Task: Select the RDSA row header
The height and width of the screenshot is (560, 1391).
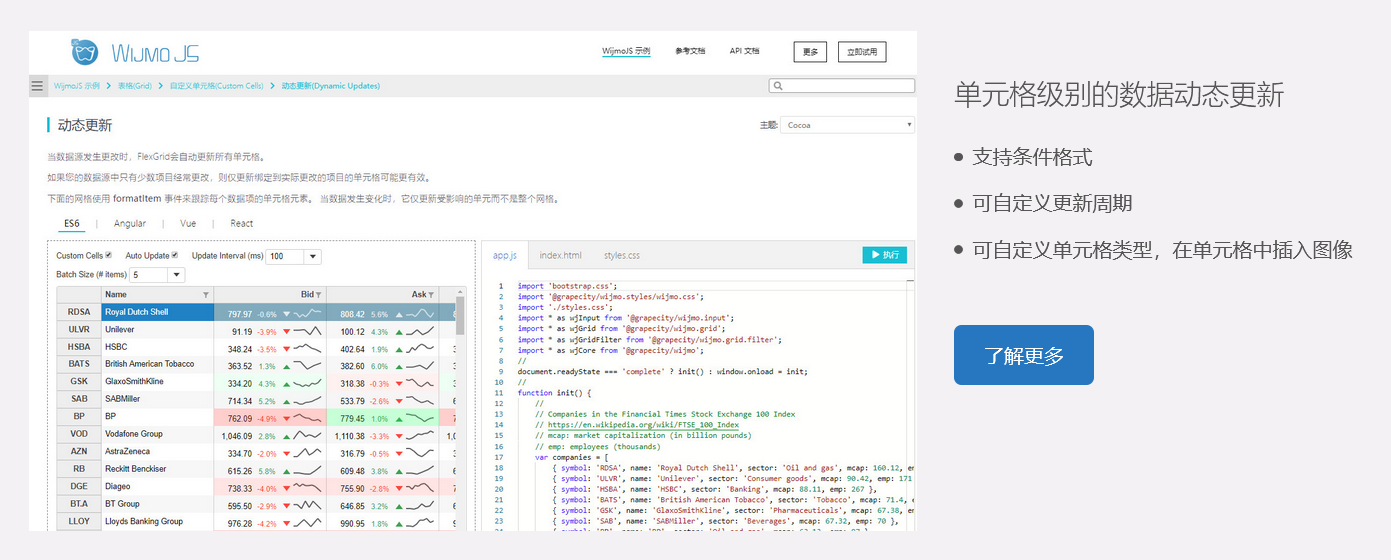Action: click(79, 313)
